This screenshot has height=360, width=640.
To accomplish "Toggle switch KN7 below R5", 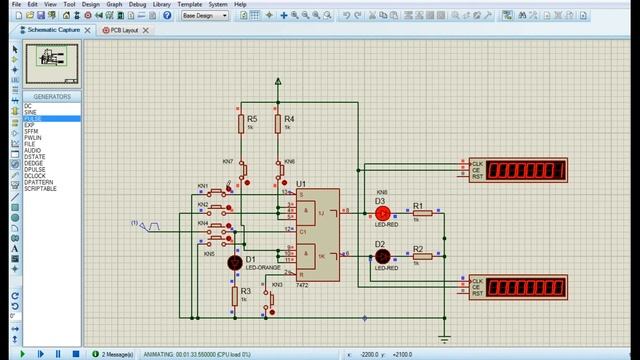I will (244, 171).
